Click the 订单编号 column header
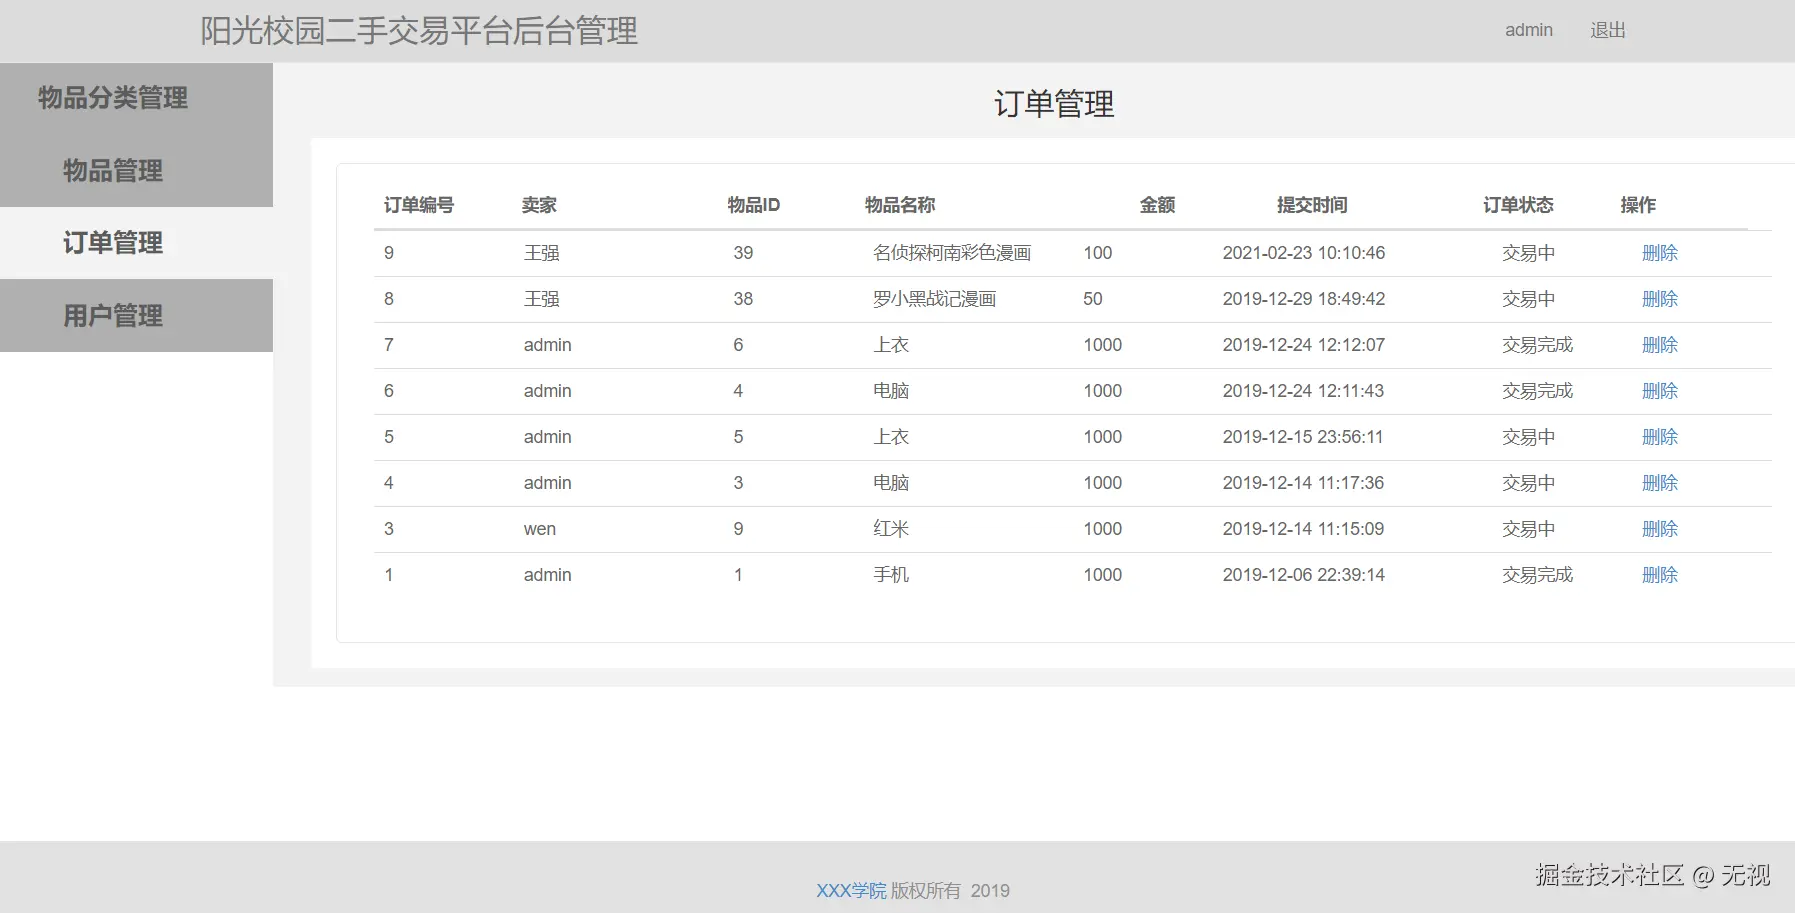 419,205
